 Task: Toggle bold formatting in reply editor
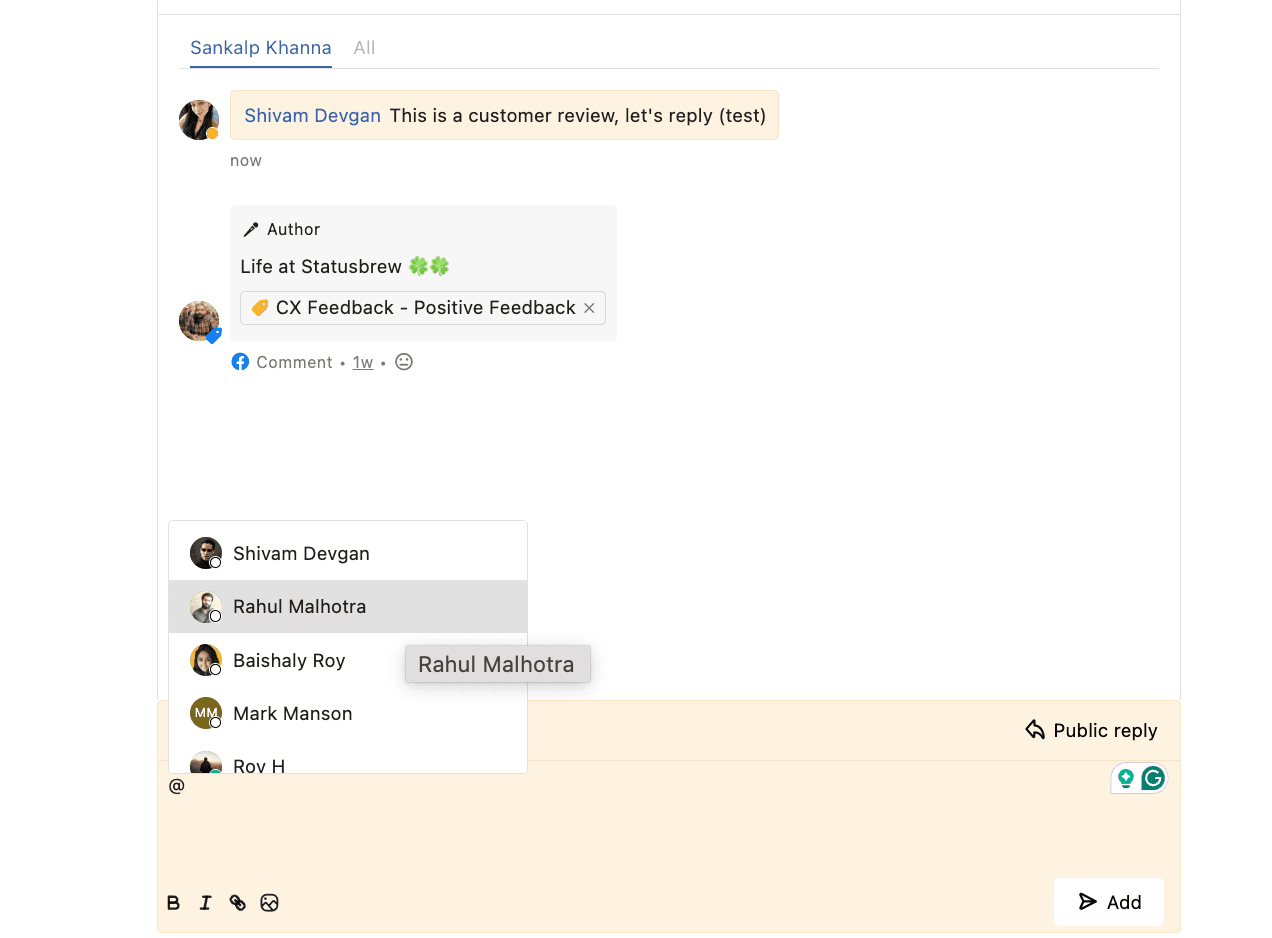[173, 903]
